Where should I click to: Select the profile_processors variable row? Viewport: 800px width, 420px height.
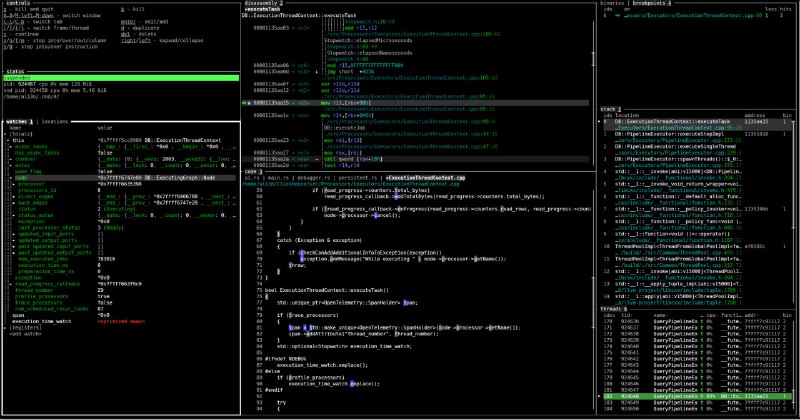coord(121,297)
